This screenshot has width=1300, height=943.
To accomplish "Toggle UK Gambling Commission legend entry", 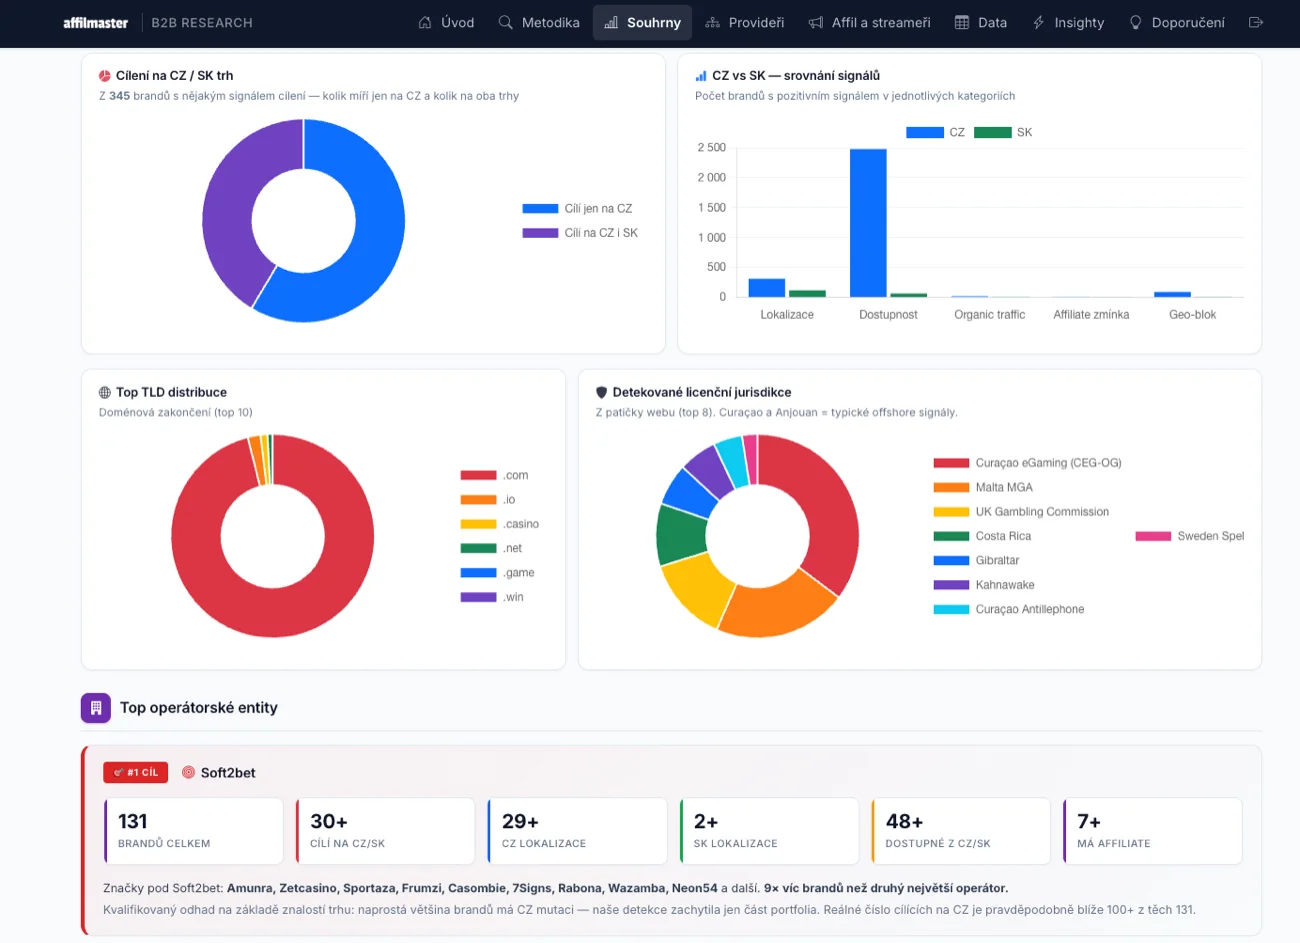I will [x=1021, y=512].
